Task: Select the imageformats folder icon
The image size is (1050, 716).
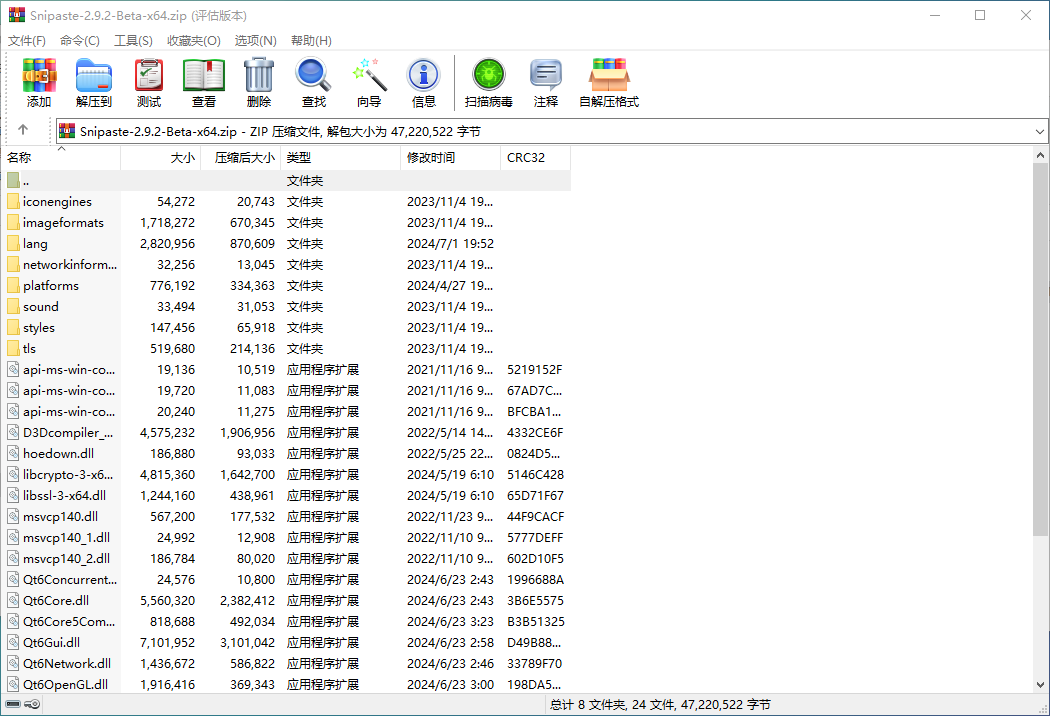Action: pos(13,222)
